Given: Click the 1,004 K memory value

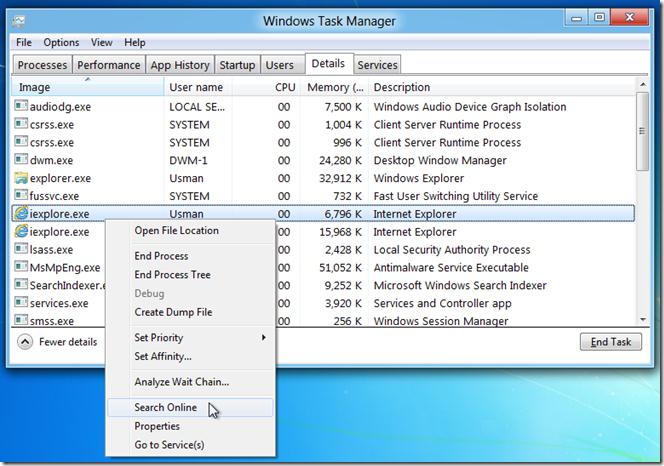Looking at the screenshot, I should pyautogui.click(x=343, y=125).
